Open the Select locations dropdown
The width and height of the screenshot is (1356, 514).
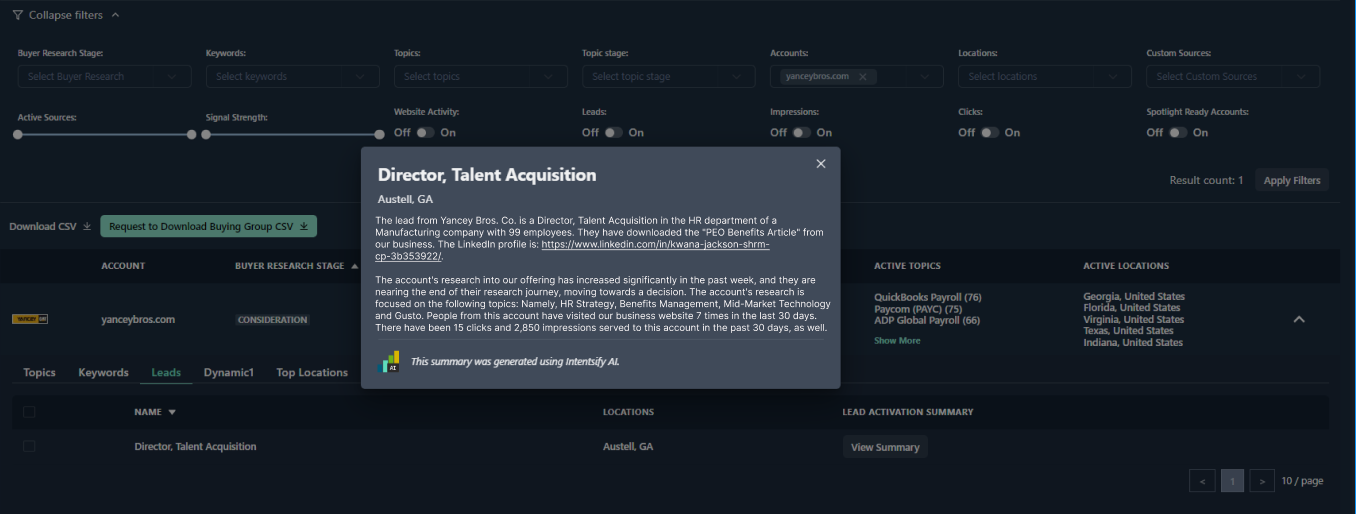tap(1044, 77)
